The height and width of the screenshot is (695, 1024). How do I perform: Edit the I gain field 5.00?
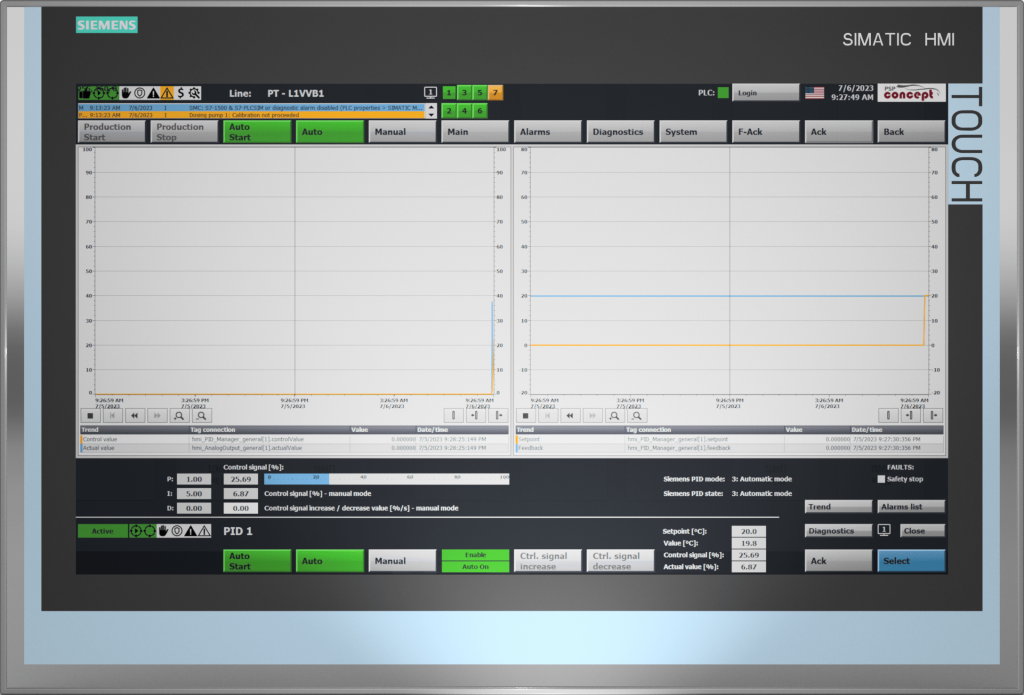[194, 494]
